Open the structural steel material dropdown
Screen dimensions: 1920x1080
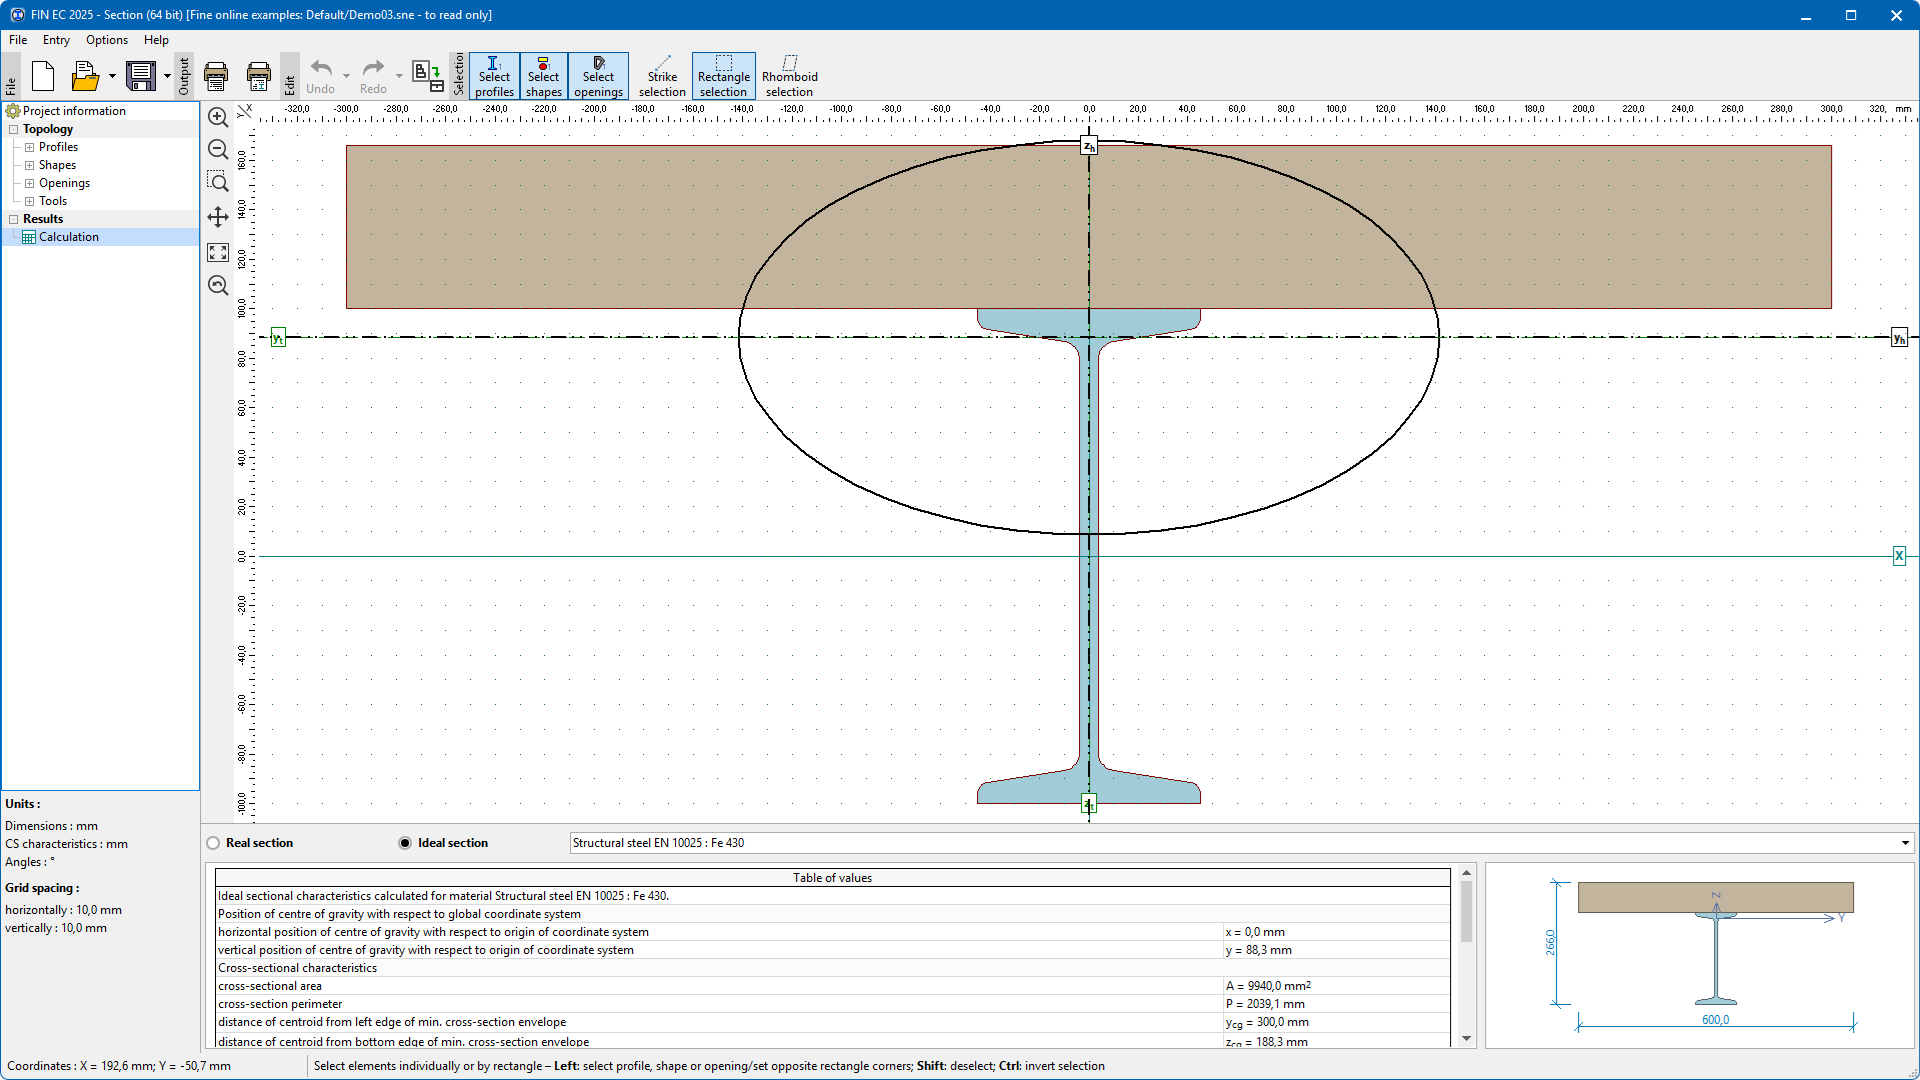(x=1904, y=843)
